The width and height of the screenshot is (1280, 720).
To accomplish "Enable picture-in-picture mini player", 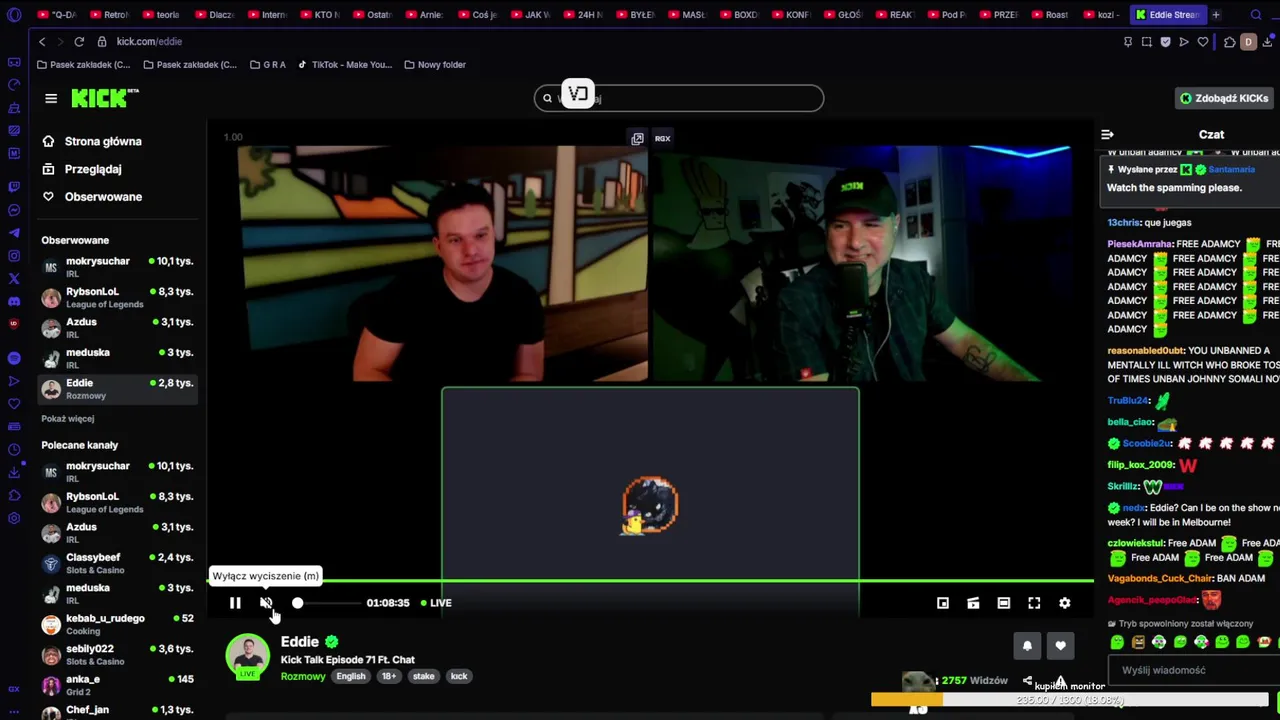I will (x=943, y=603).
